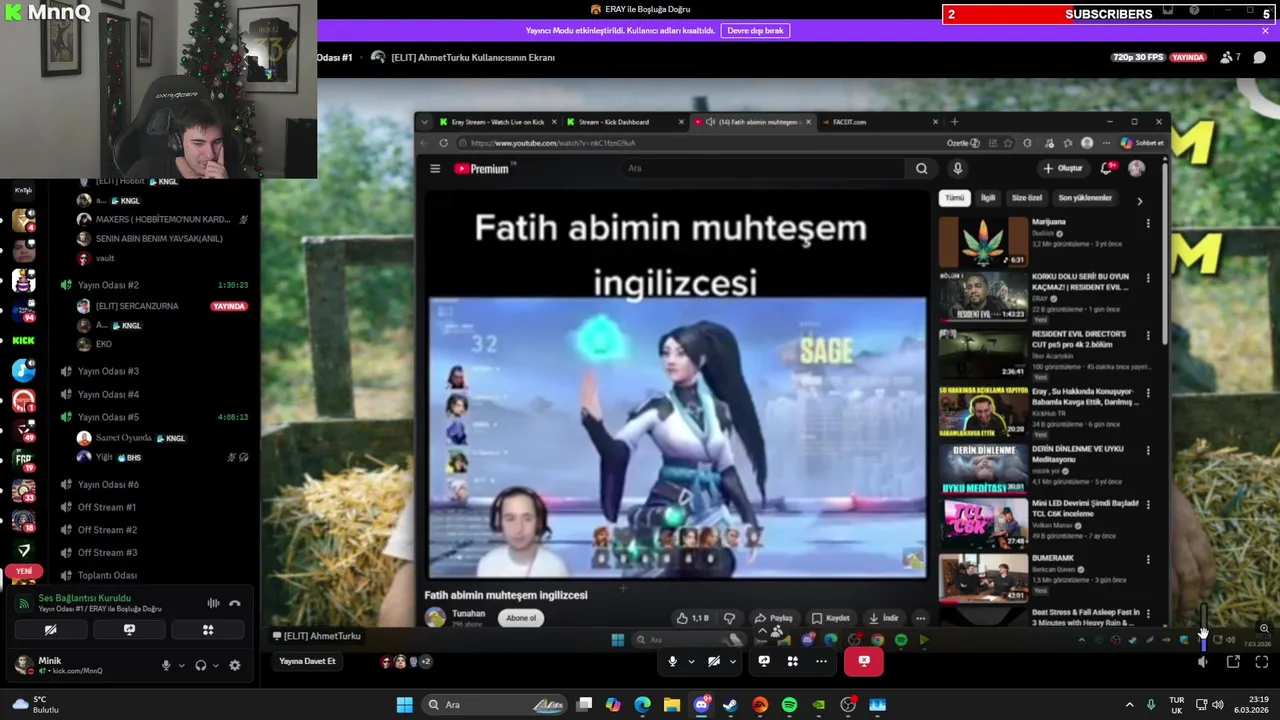Open blue music note server icon

23,370
